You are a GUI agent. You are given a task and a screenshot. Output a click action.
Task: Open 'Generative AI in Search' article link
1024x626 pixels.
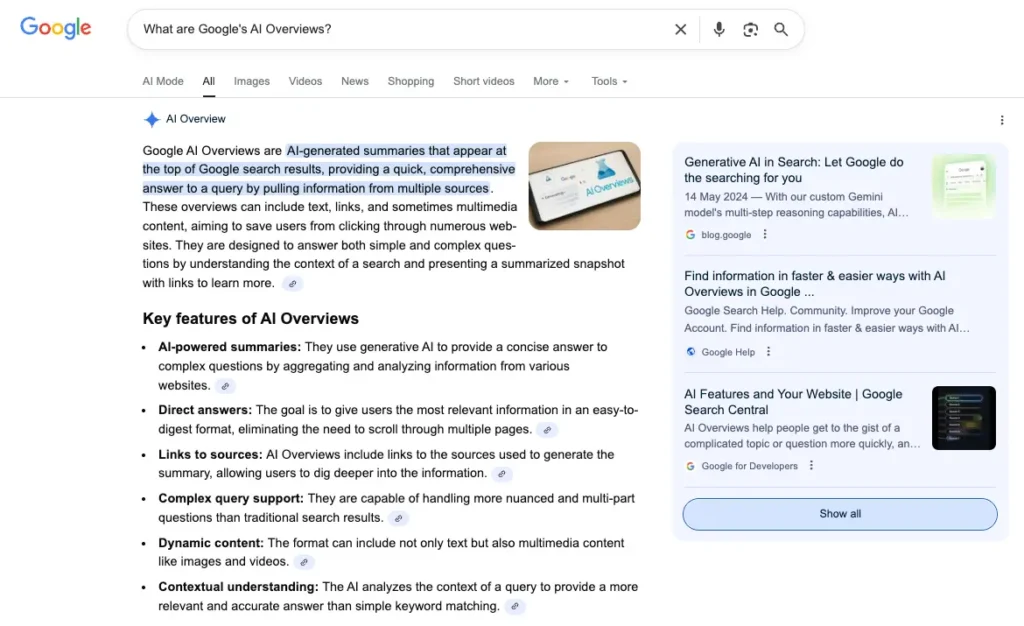(x=794, y=170)
